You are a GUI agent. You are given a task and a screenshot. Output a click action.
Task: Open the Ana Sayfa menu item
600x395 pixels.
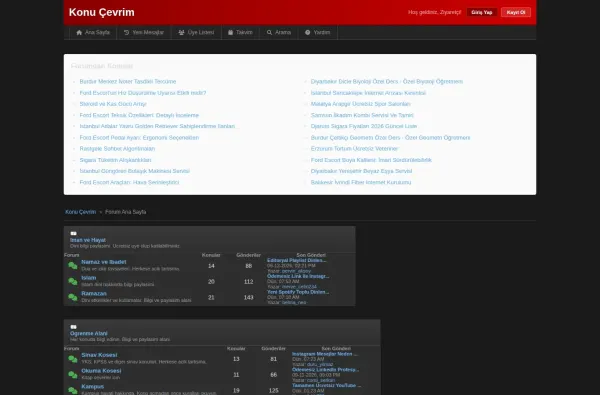[93, 33]
